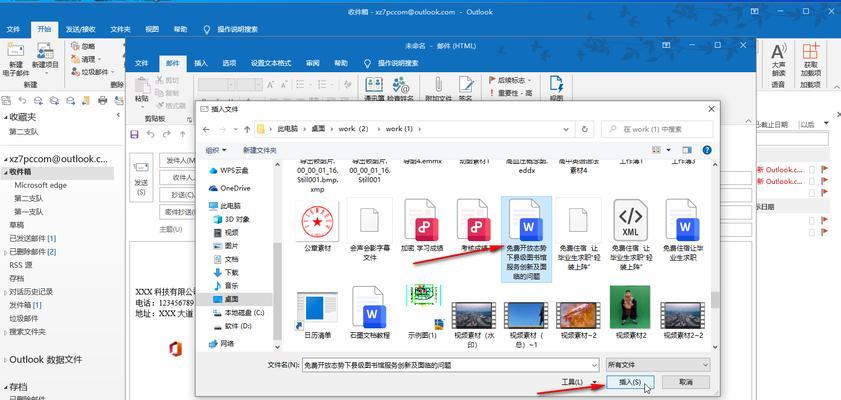Open 已删除邮件 [2] folder in Outlook
Image resolution: width=841 pixels, height=400 pixels.
33,251
